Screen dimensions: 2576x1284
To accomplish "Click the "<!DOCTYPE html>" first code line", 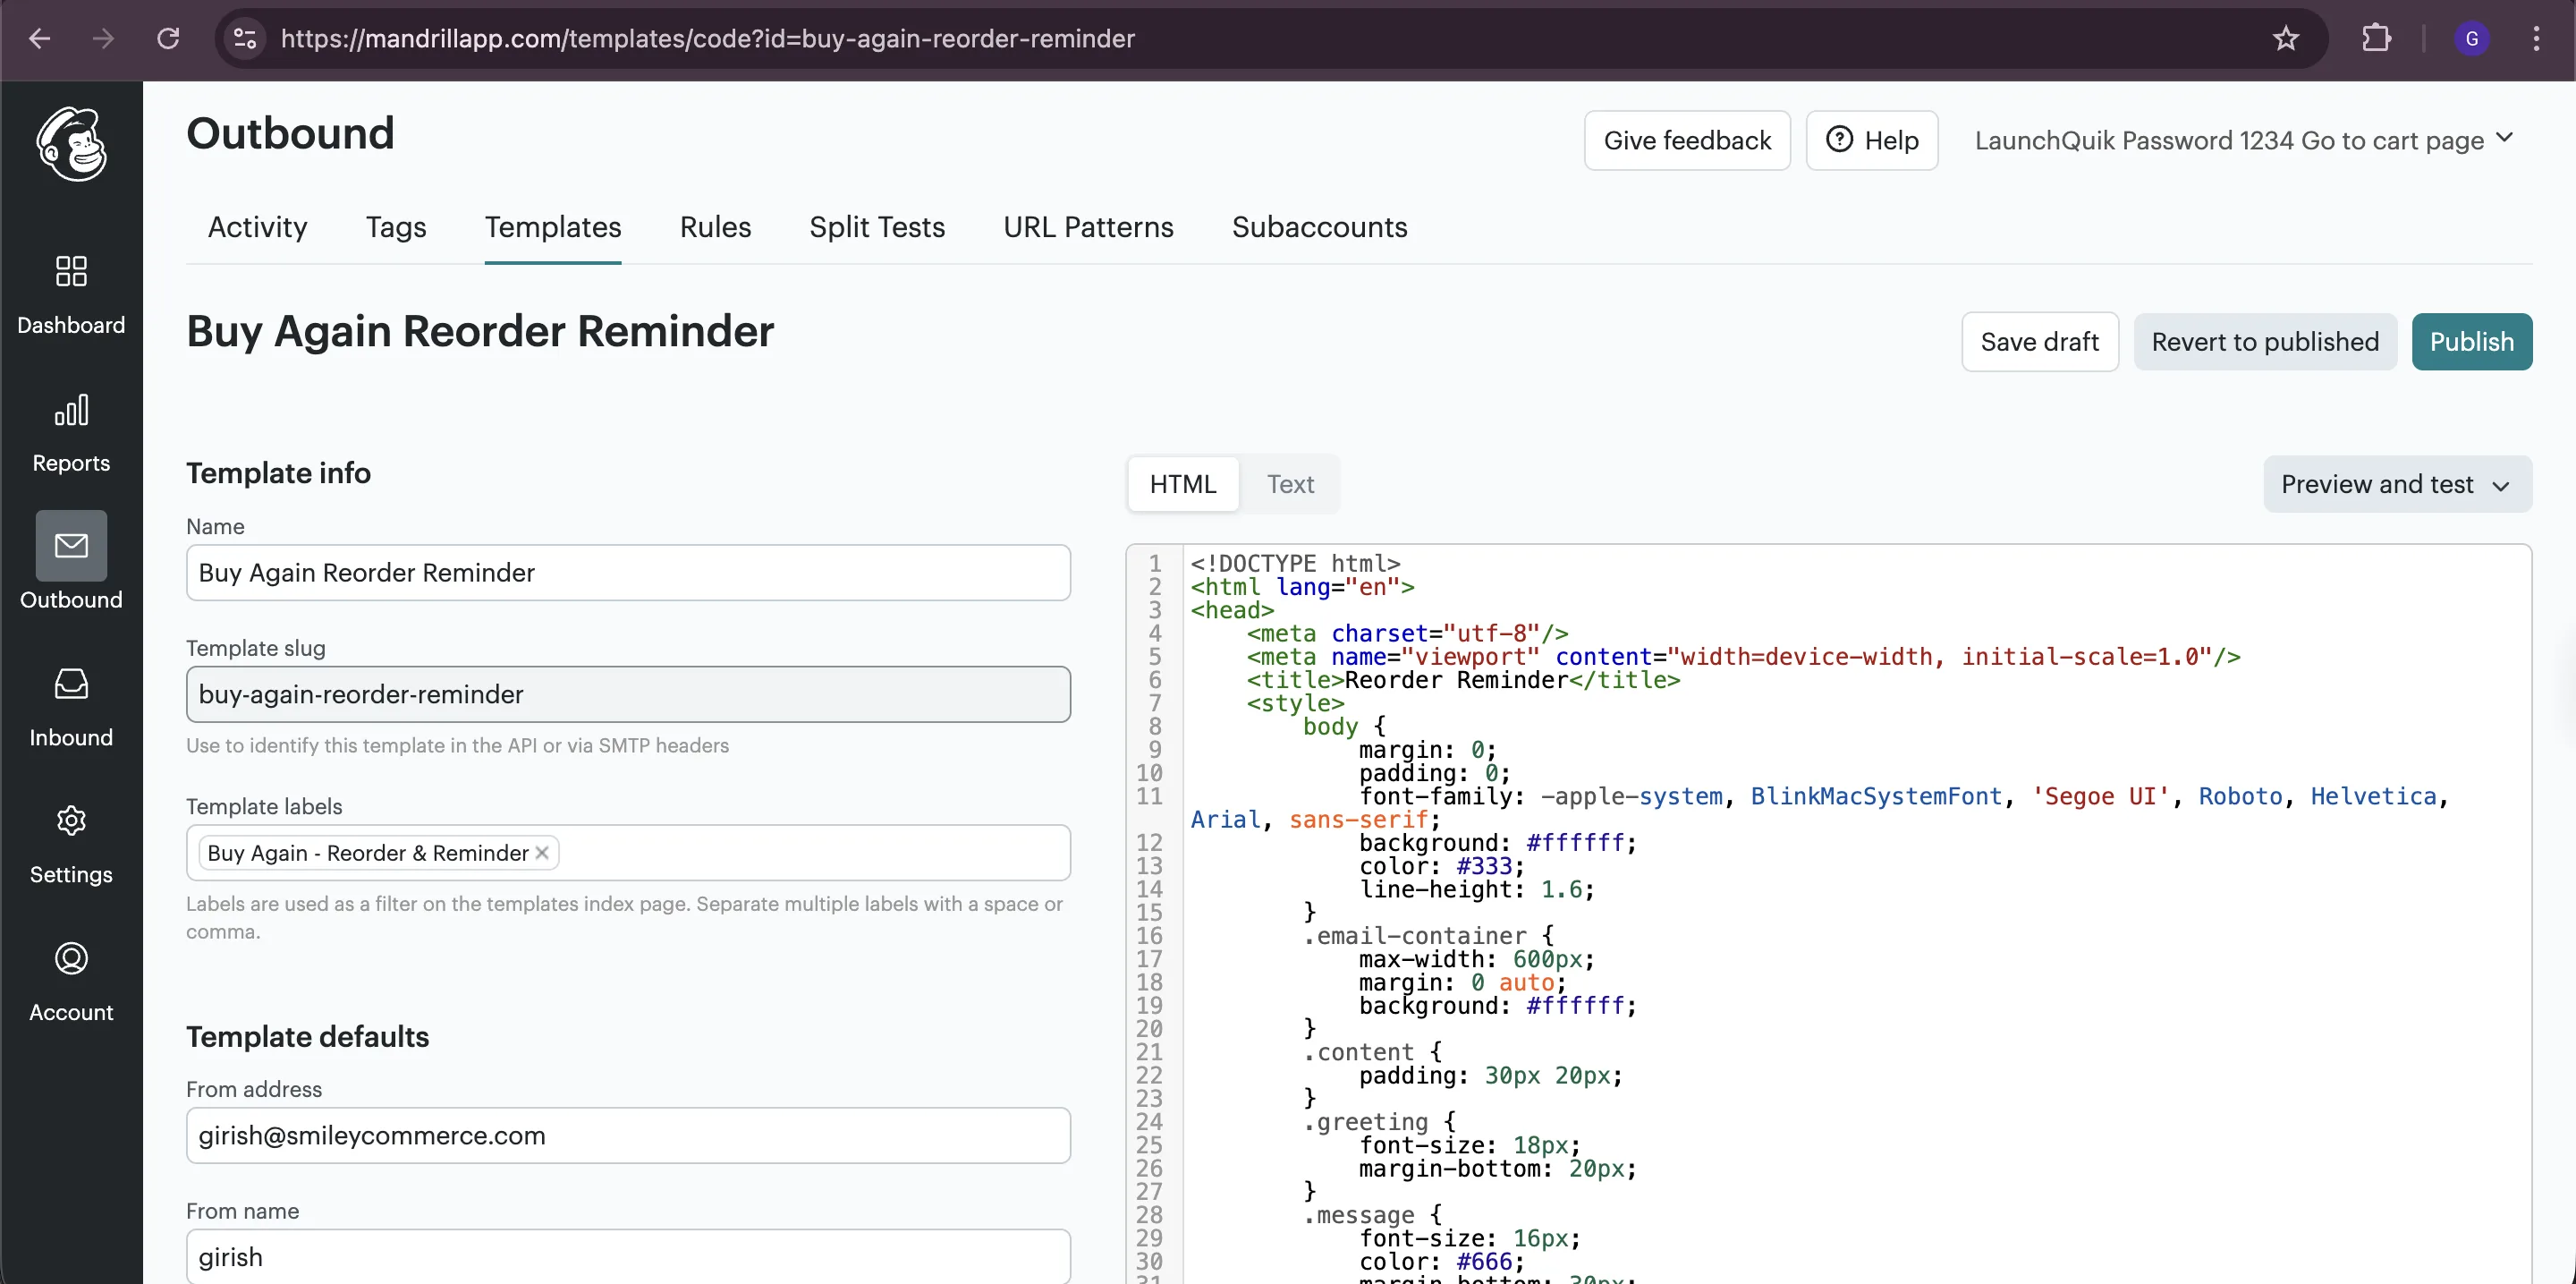I will (x=1295, y=564).
